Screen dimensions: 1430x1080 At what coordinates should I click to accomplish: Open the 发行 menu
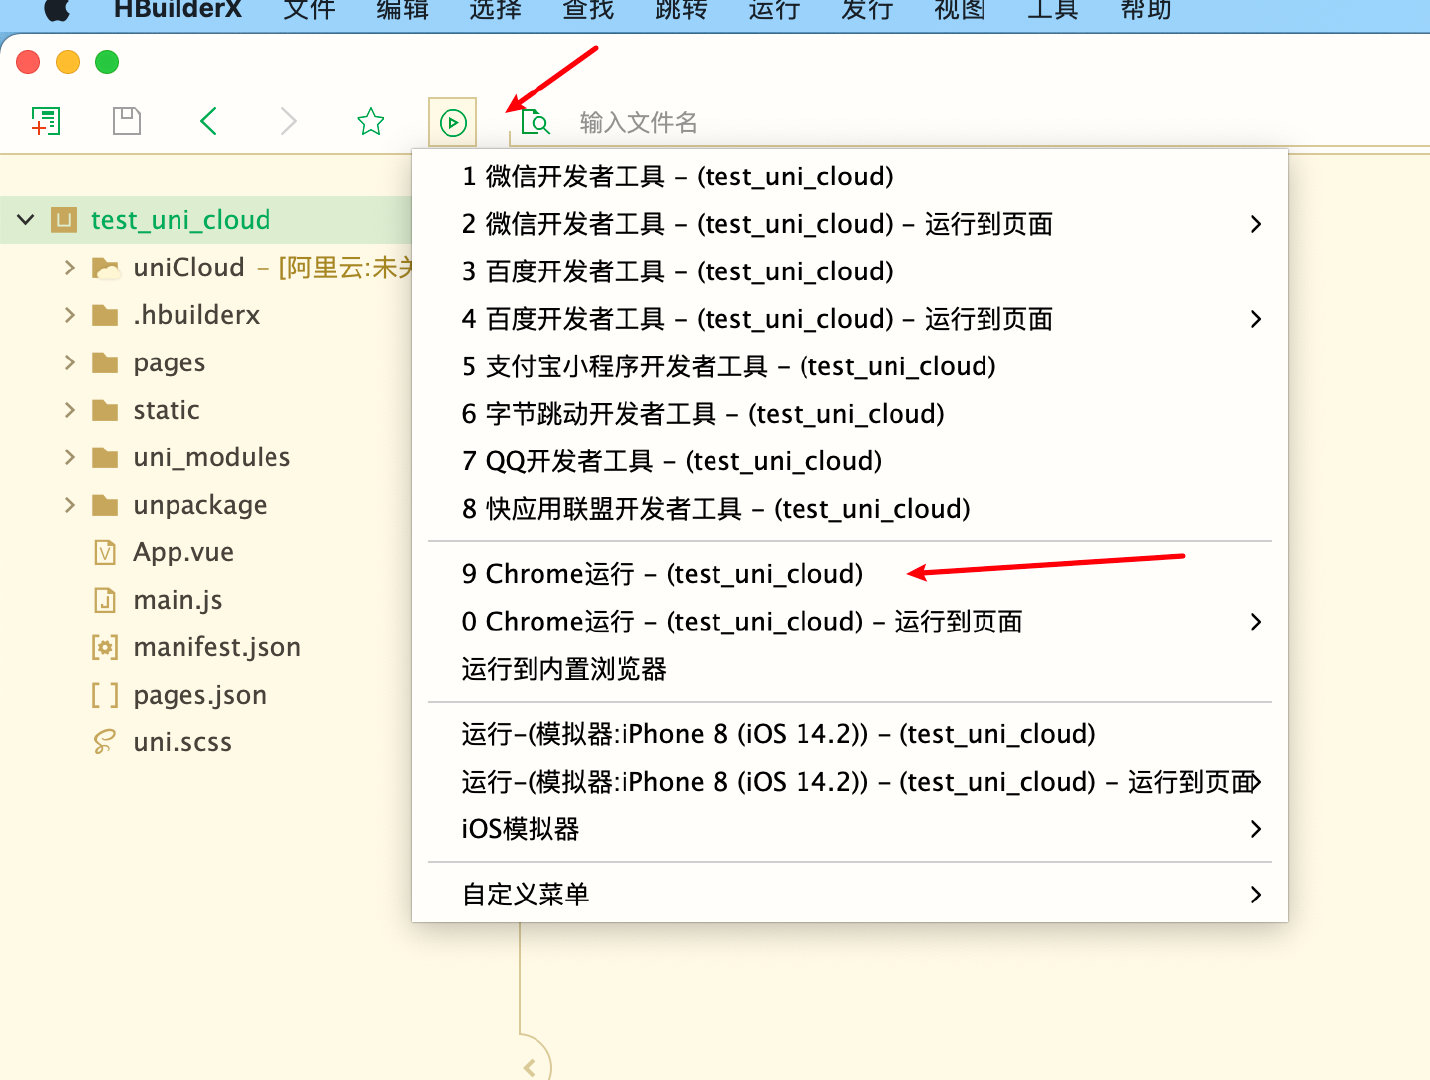pos(868,10)
